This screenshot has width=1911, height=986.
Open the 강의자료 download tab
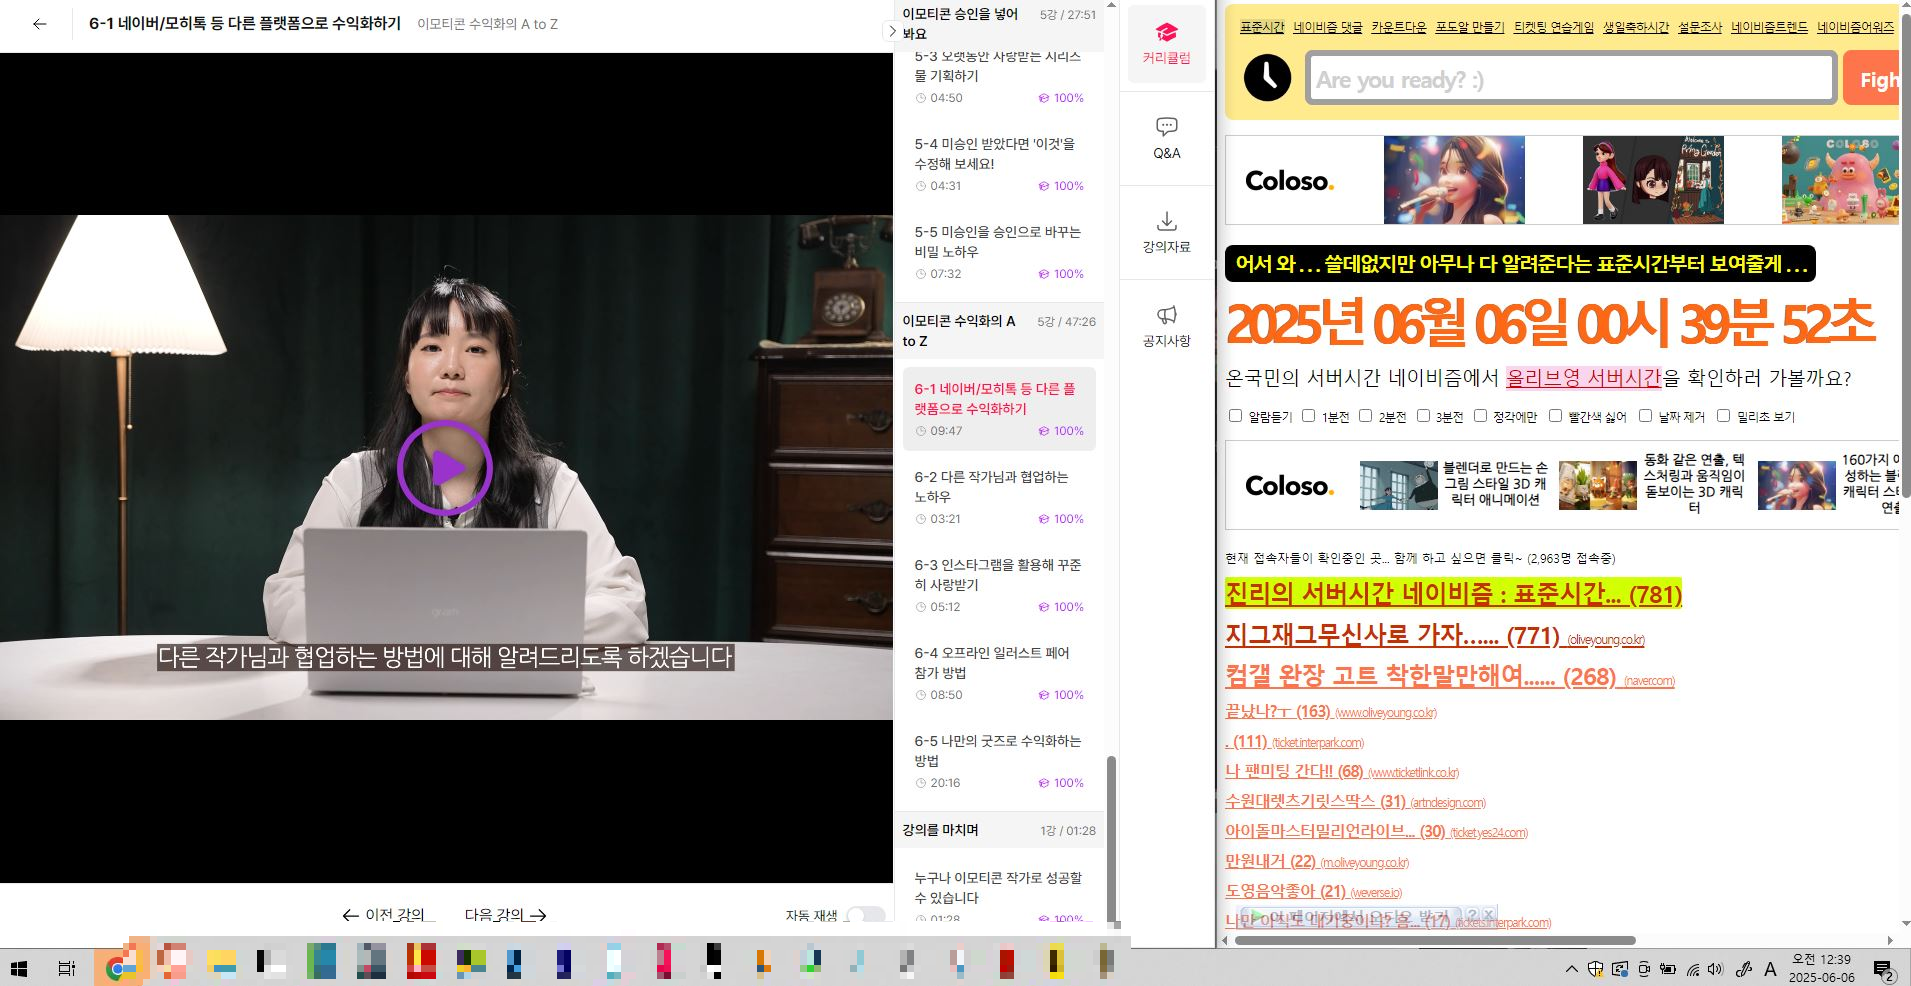coord(1166,232)
